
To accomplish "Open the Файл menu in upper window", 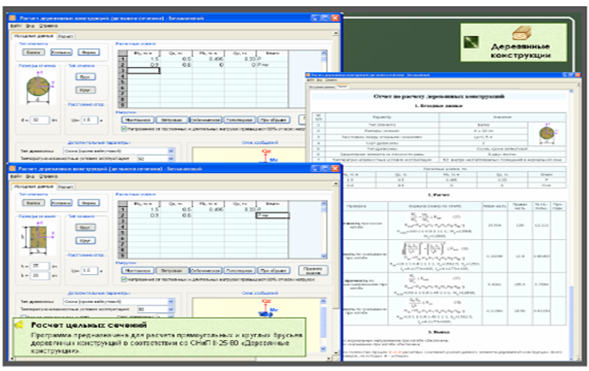I will pyautogui.click(x=15, y=26).
